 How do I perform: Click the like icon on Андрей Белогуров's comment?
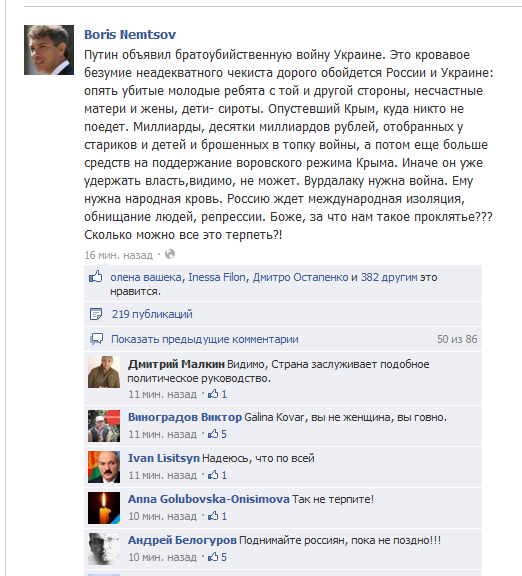pyautogui.click(x=213, y=557)
